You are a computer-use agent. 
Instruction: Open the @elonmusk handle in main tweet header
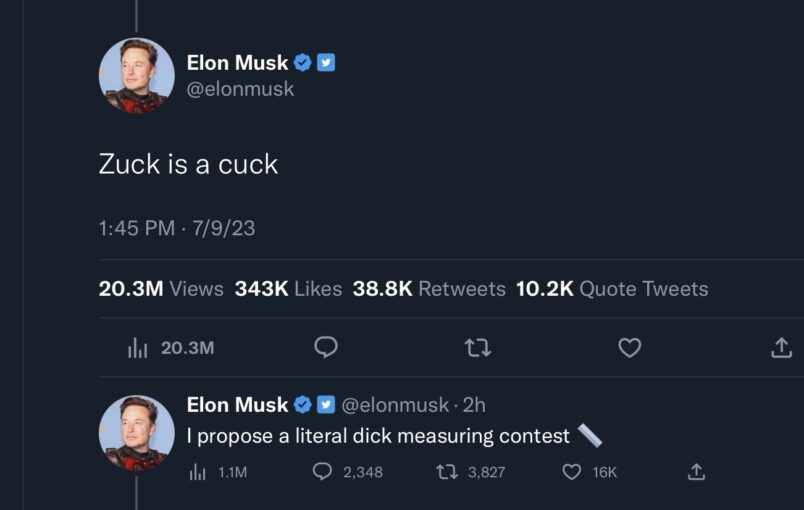(240, 89)
